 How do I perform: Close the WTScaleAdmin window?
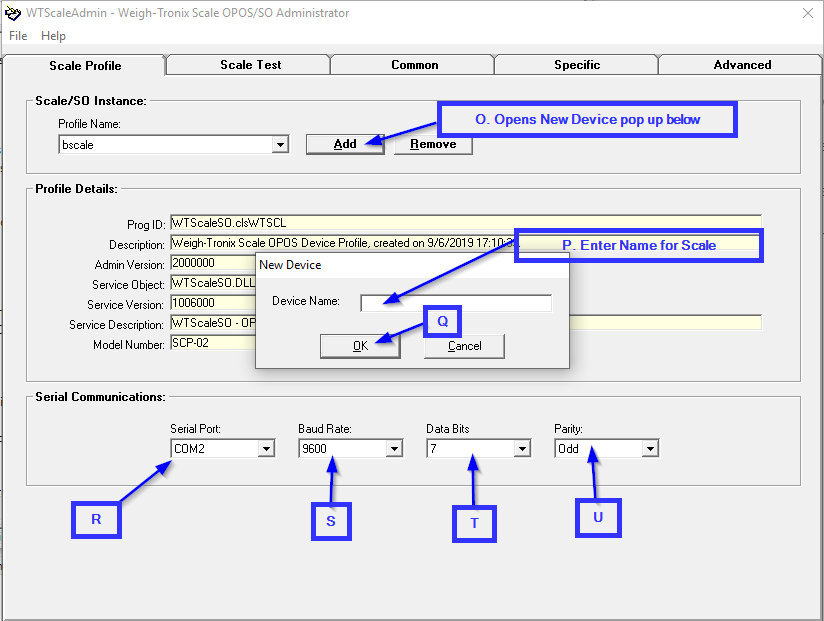[x=808, y=13]
